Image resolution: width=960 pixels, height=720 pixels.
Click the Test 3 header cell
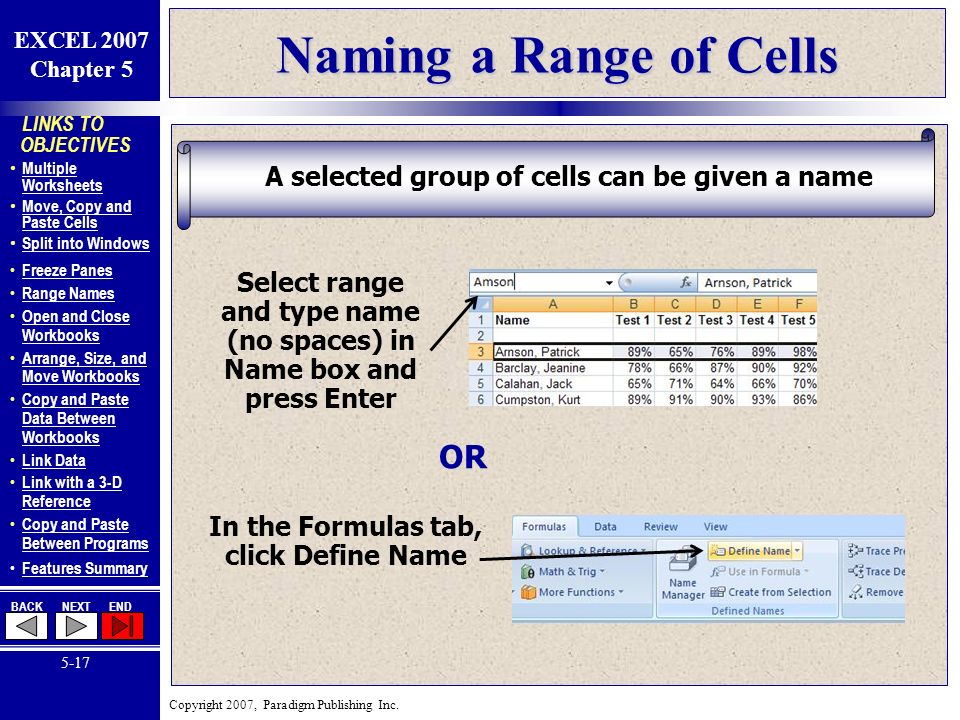click(x=716, y=320)
